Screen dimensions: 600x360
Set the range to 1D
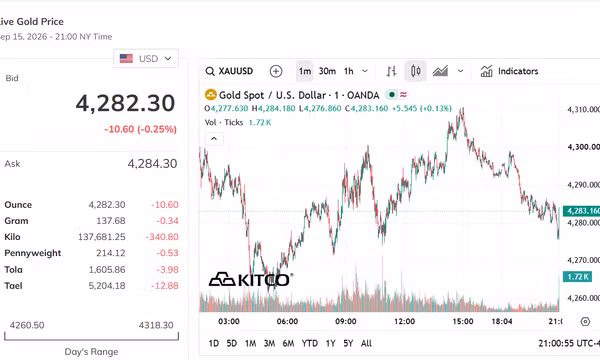(214, 343)
